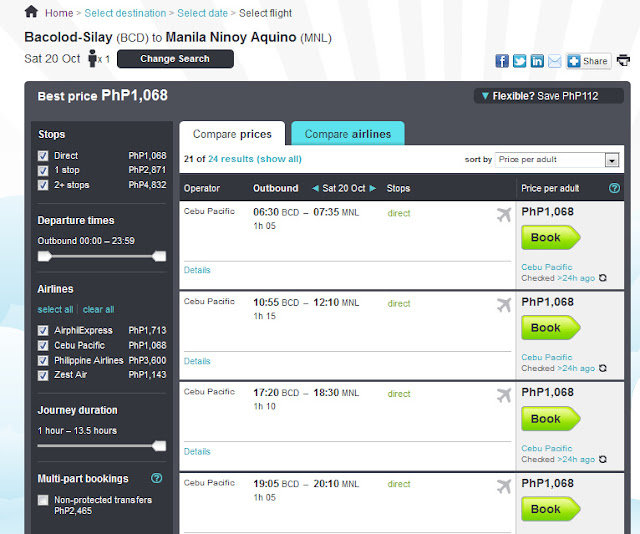Switch to Compare airlines tab

[x=348, y=134]
